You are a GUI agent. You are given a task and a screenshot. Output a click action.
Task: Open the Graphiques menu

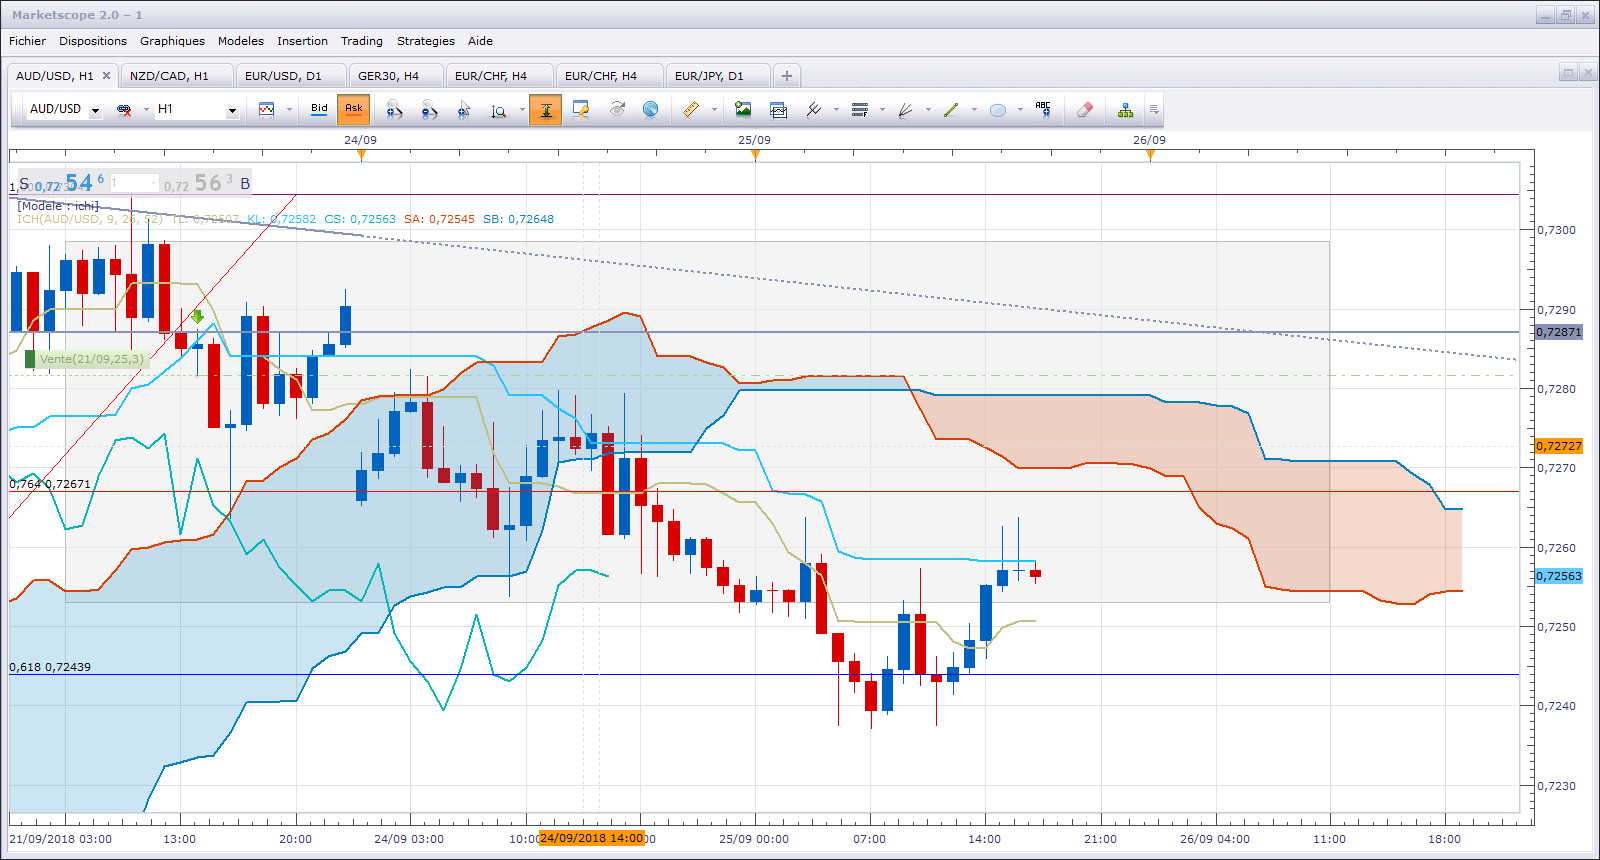coord(172,41)
